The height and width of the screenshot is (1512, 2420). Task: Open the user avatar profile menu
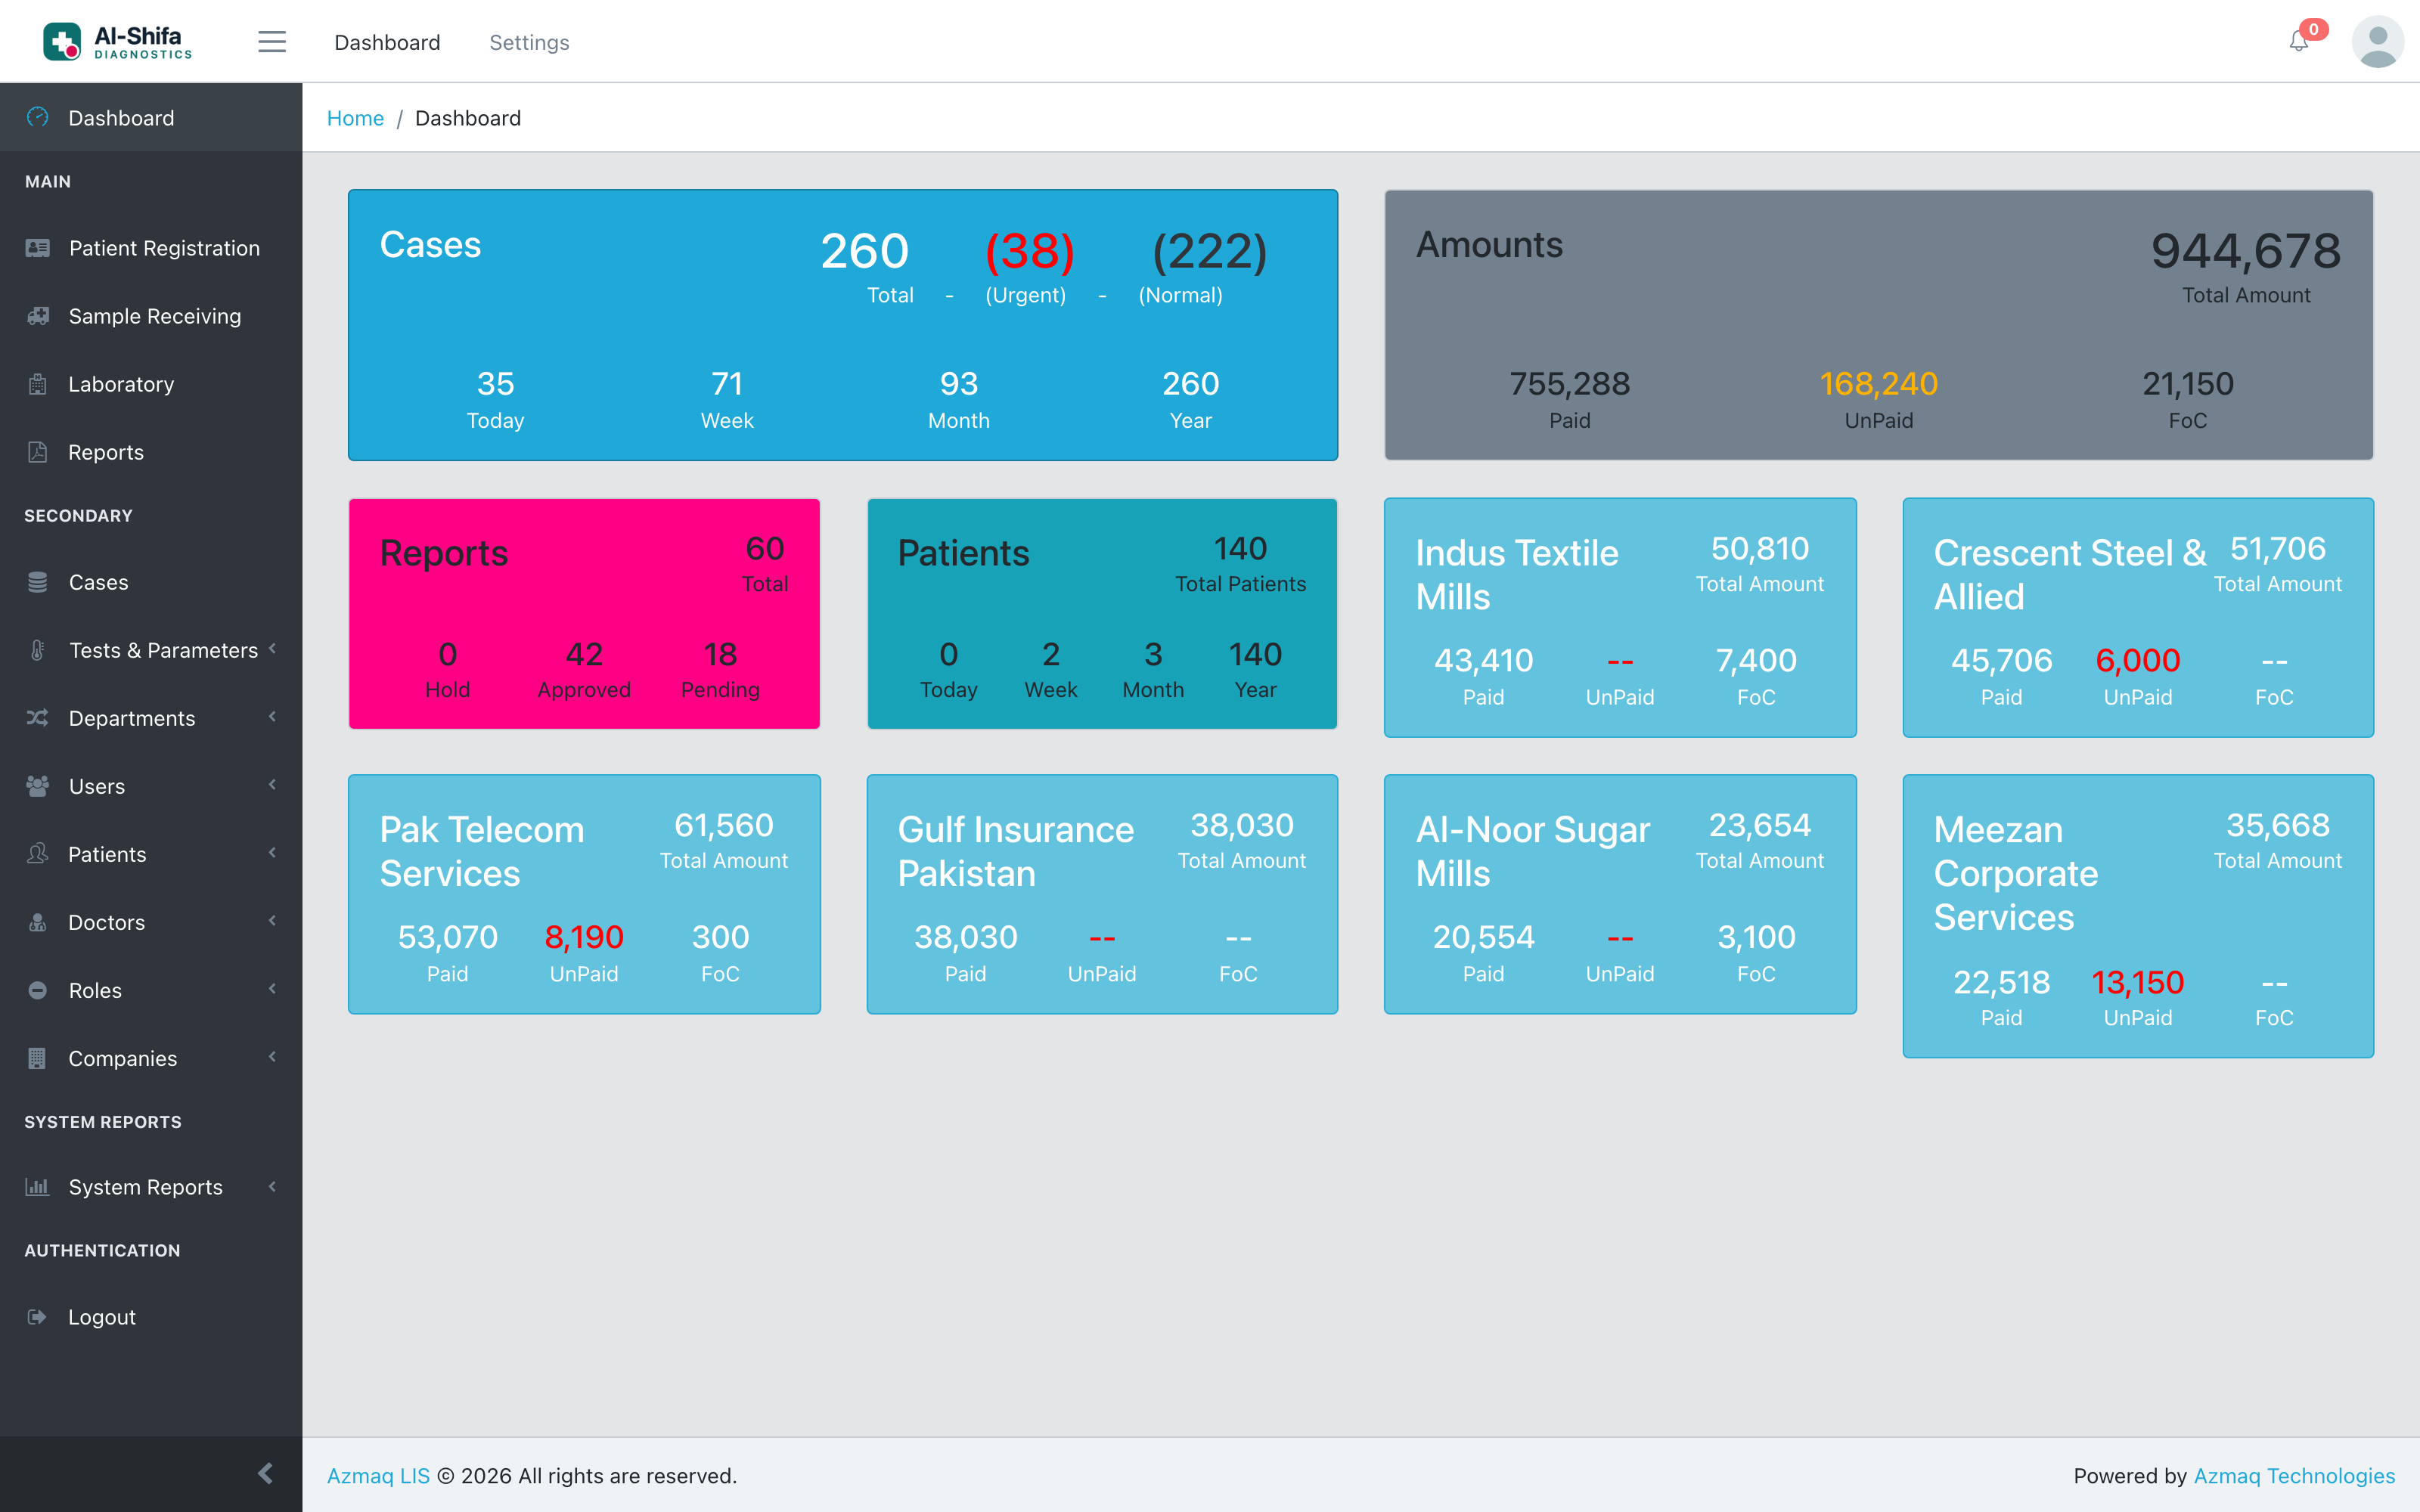[2377, 42]
